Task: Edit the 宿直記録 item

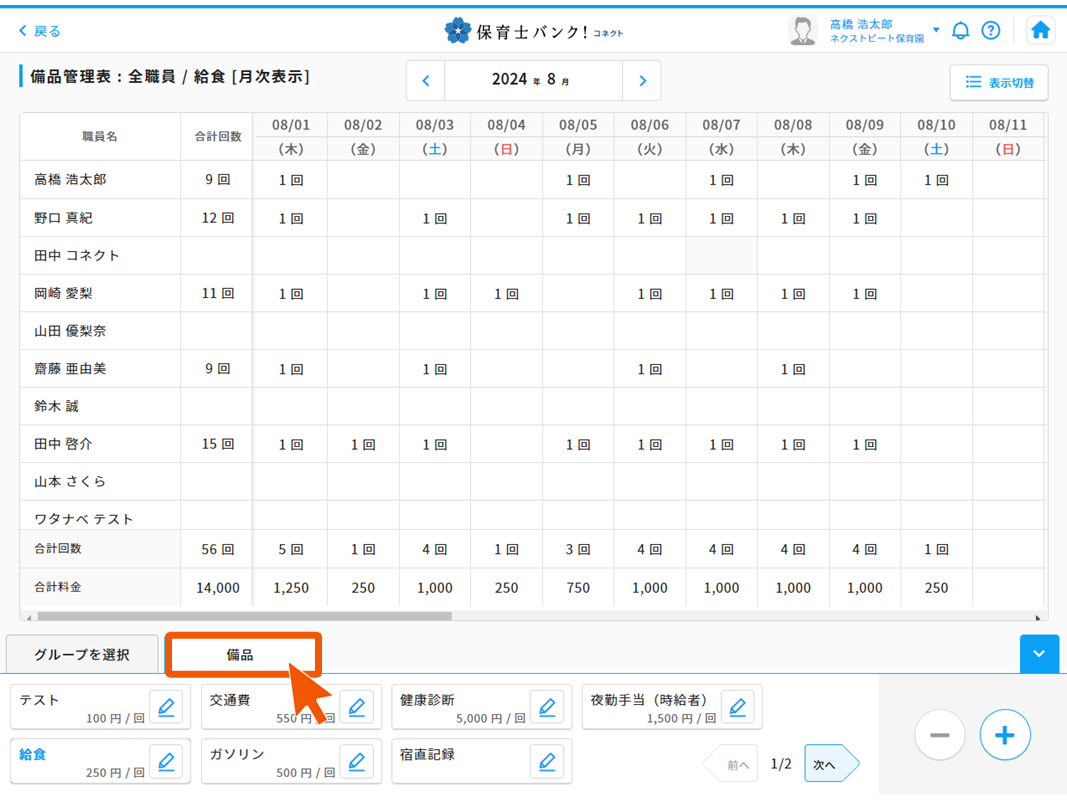Action: click(547, 762)
